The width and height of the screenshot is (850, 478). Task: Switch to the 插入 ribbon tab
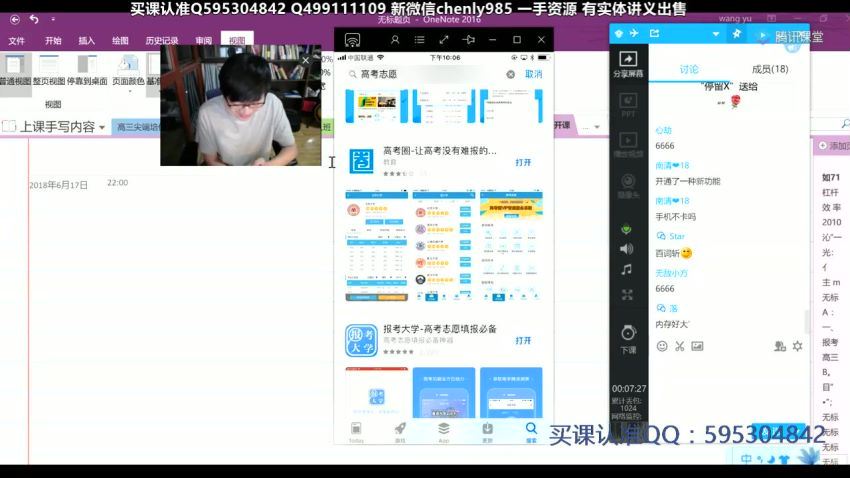[87, 41]
